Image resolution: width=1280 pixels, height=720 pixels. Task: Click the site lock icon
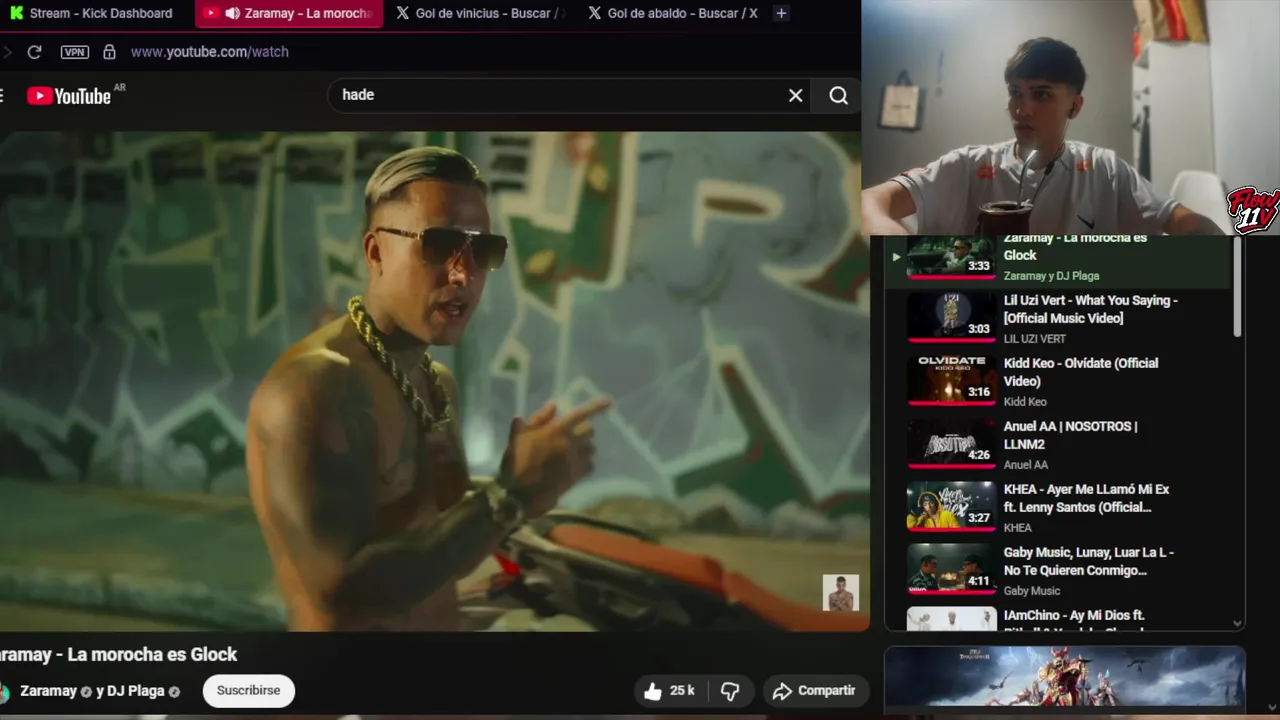[x=109, y=52]
